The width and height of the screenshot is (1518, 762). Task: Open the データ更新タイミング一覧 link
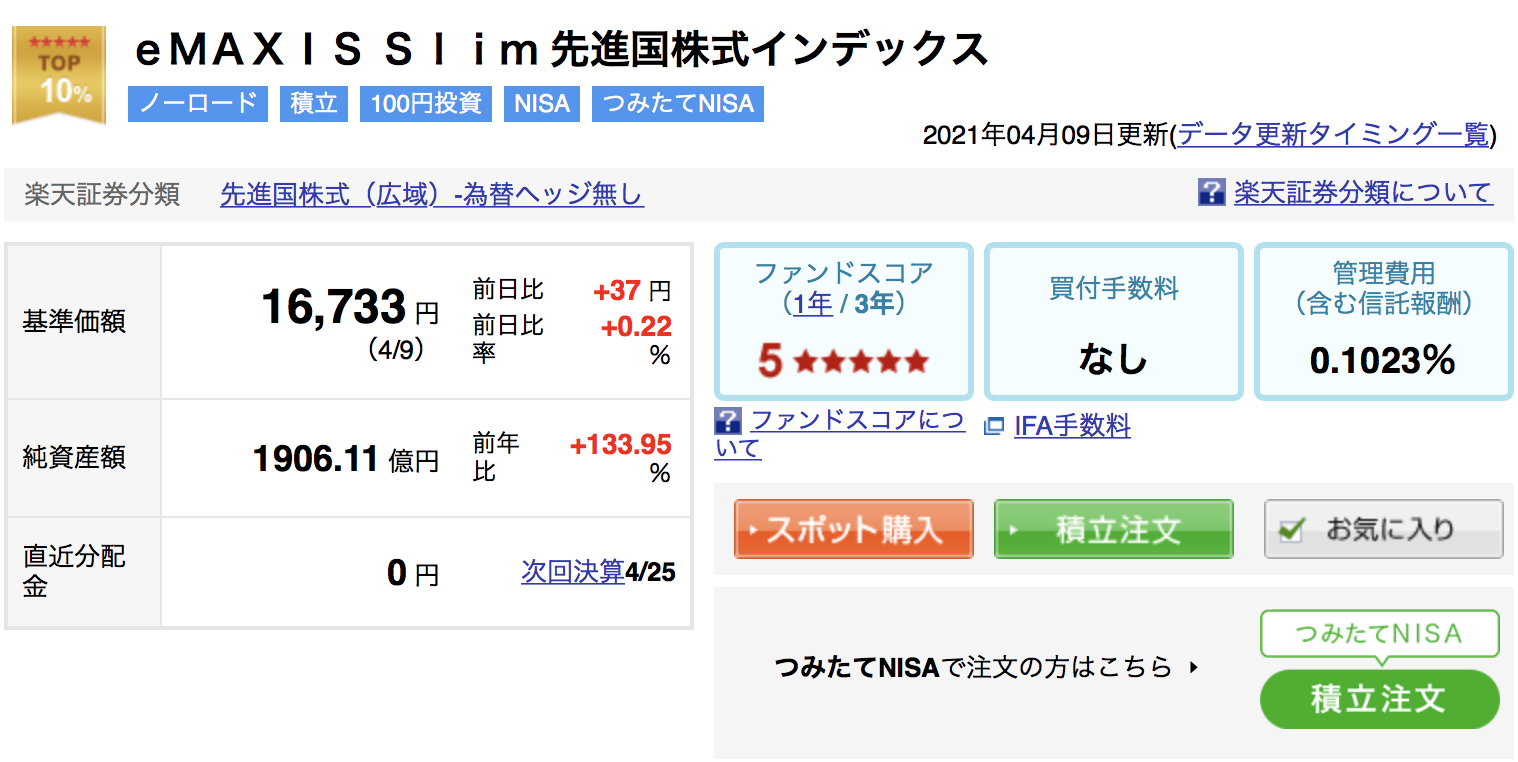coord(1334,135)
